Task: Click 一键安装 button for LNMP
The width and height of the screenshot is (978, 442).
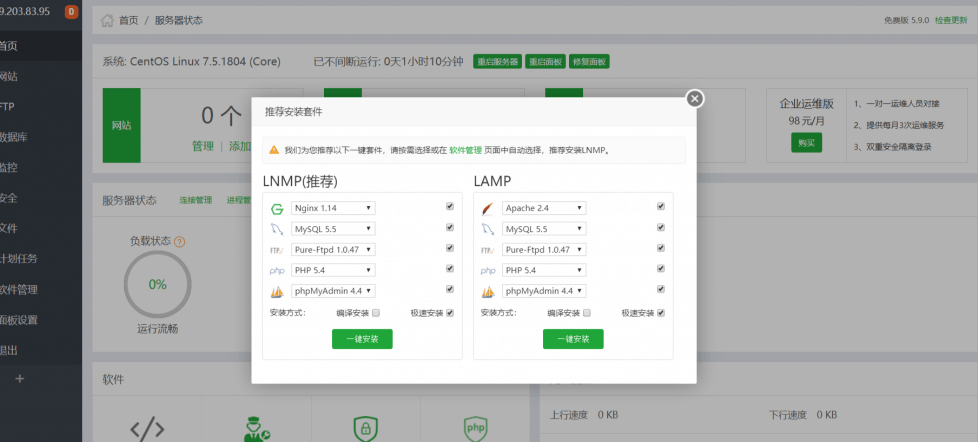Action: point(362,339)
